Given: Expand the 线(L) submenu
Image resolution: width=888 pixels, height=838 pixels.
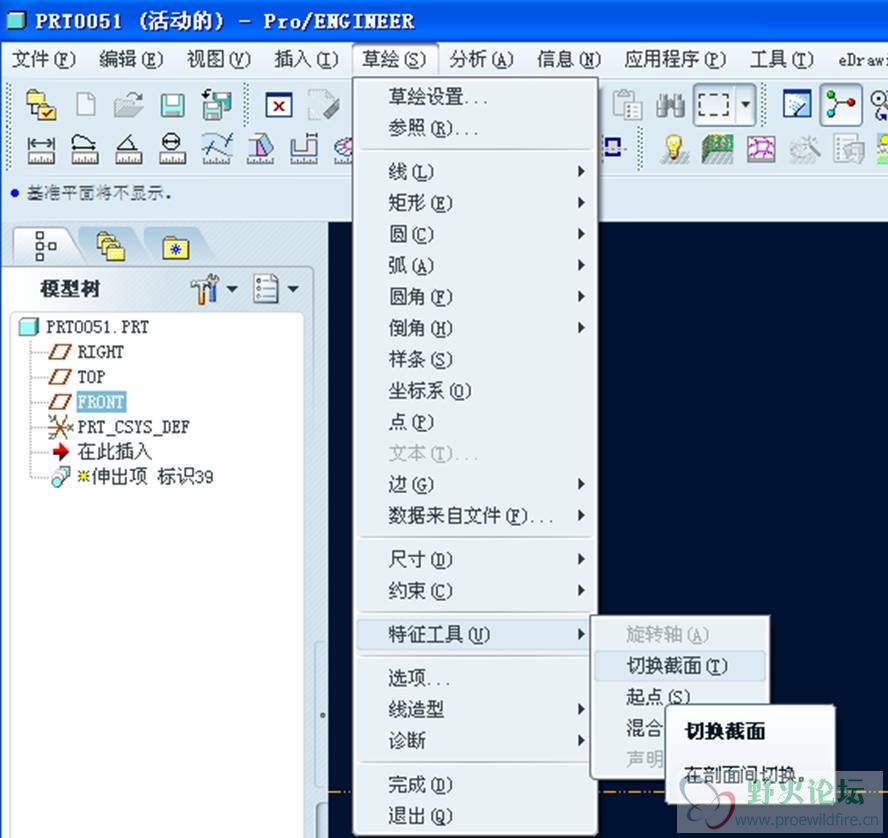Looking at the screenshot, I should [x=475, y=171].
